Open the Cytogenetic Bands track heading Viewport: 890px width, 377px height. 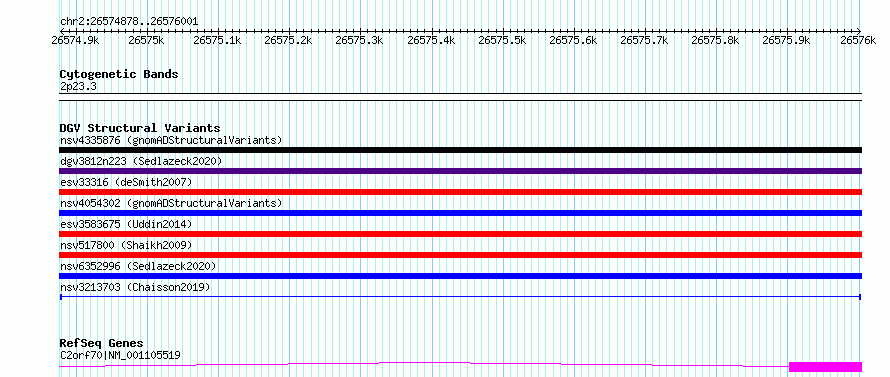[119, 74]
